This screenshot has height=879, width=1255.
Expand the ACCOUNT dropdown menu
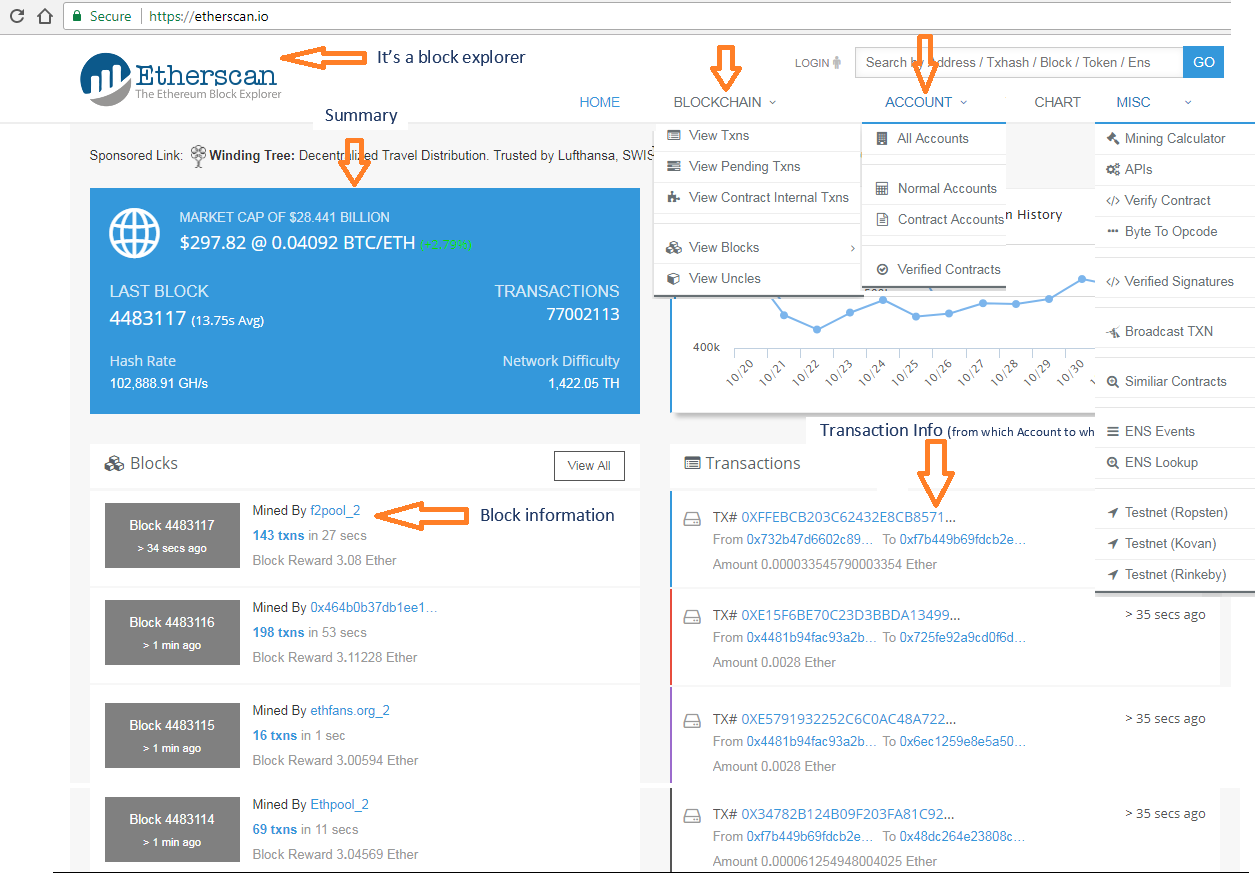926,102
